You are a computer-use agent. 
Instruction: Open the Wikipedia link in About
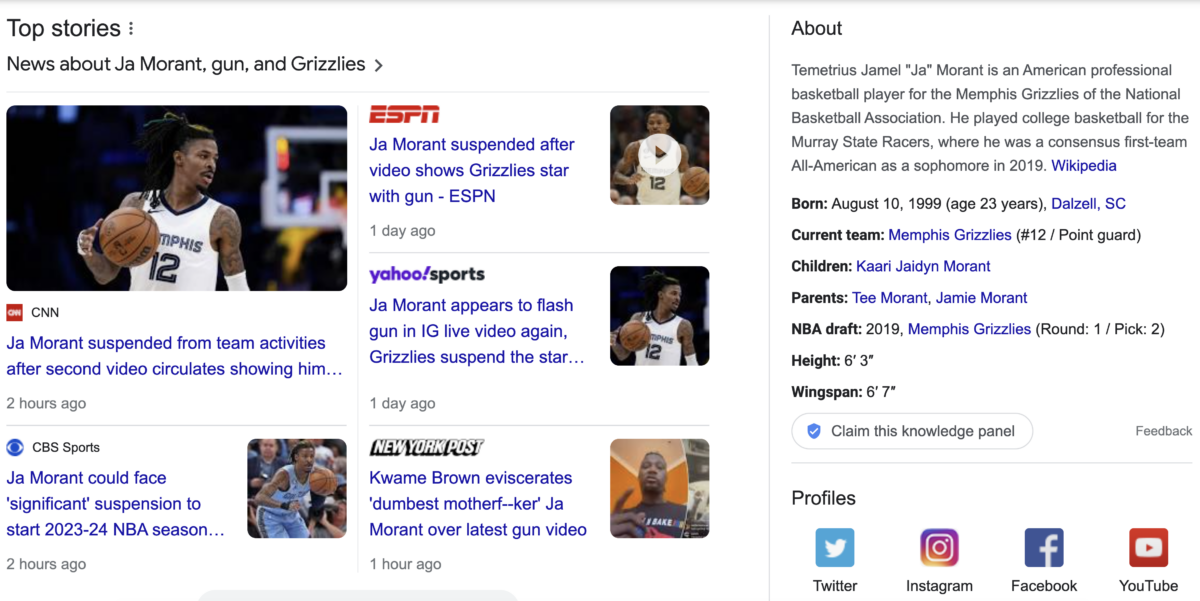(1083, 166)
